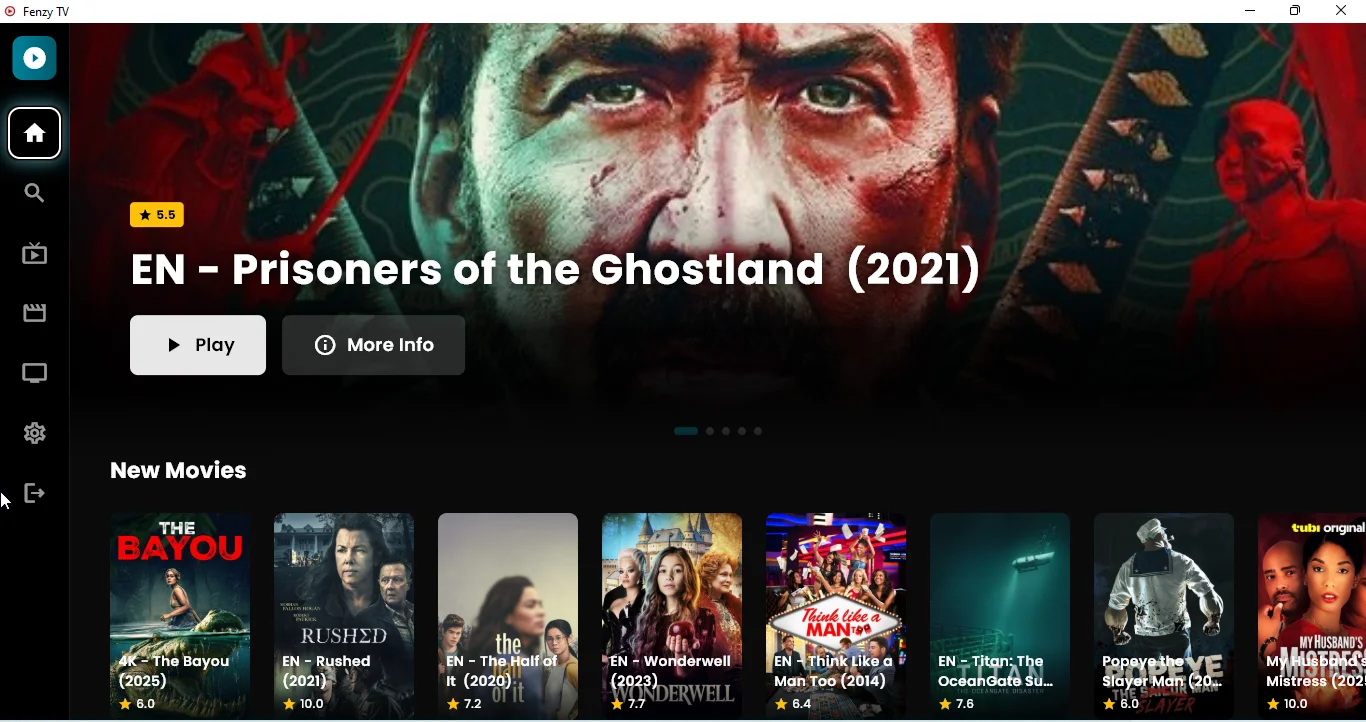Play Prisoners of the Ghostland

click(x=198, y=346)
